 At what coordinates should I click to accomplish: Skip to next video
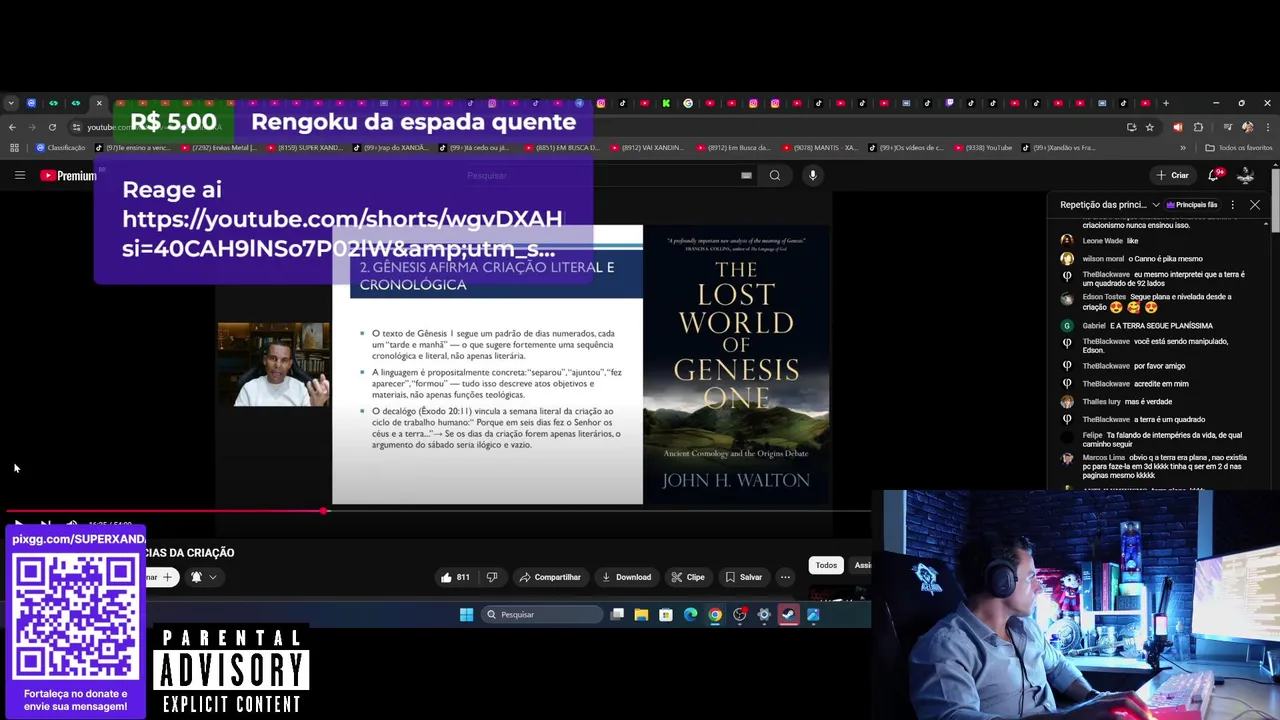pos(45,524)
